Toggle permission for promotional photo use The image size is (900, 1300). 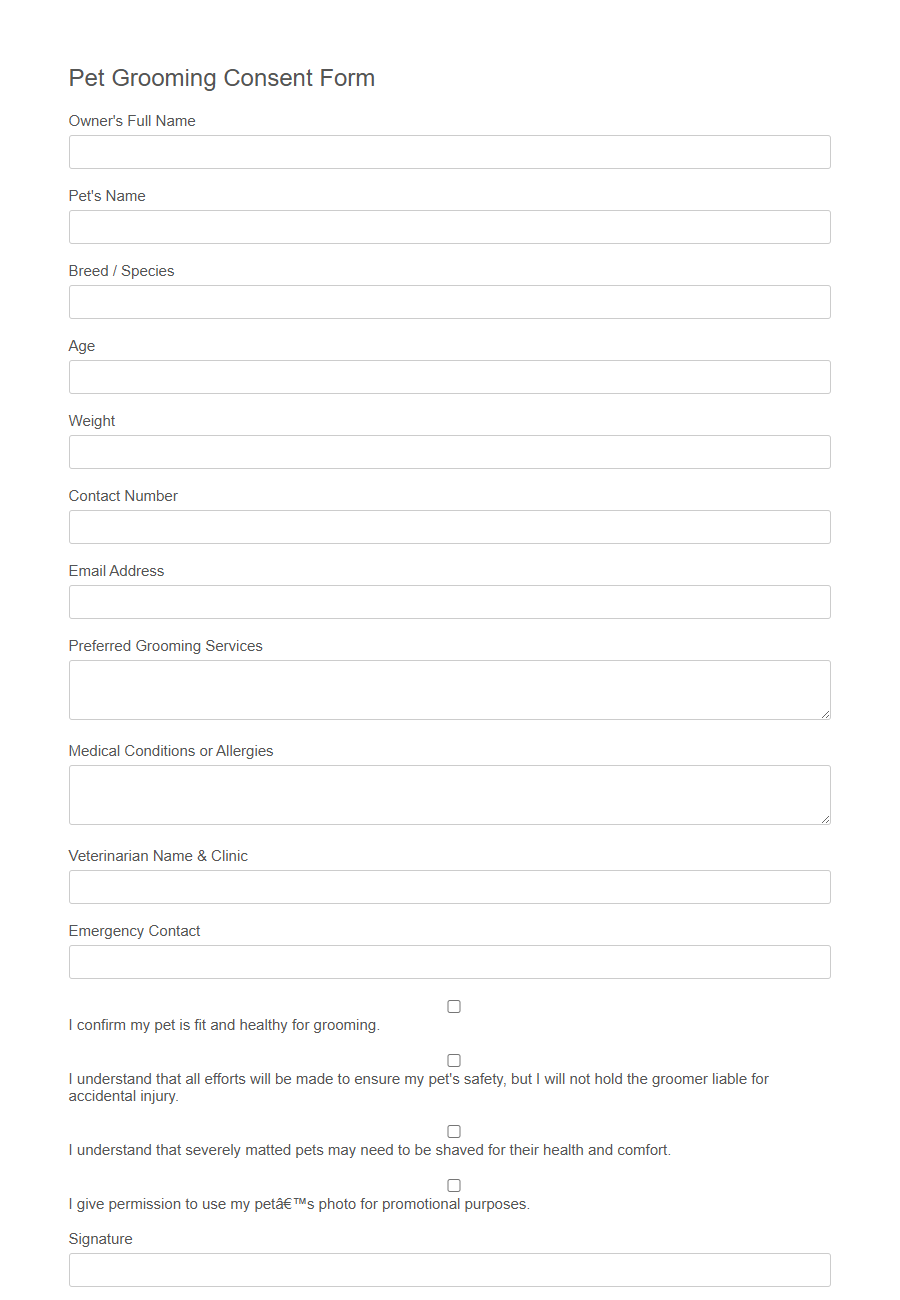pyautogui.click(x=454, y=1185)
